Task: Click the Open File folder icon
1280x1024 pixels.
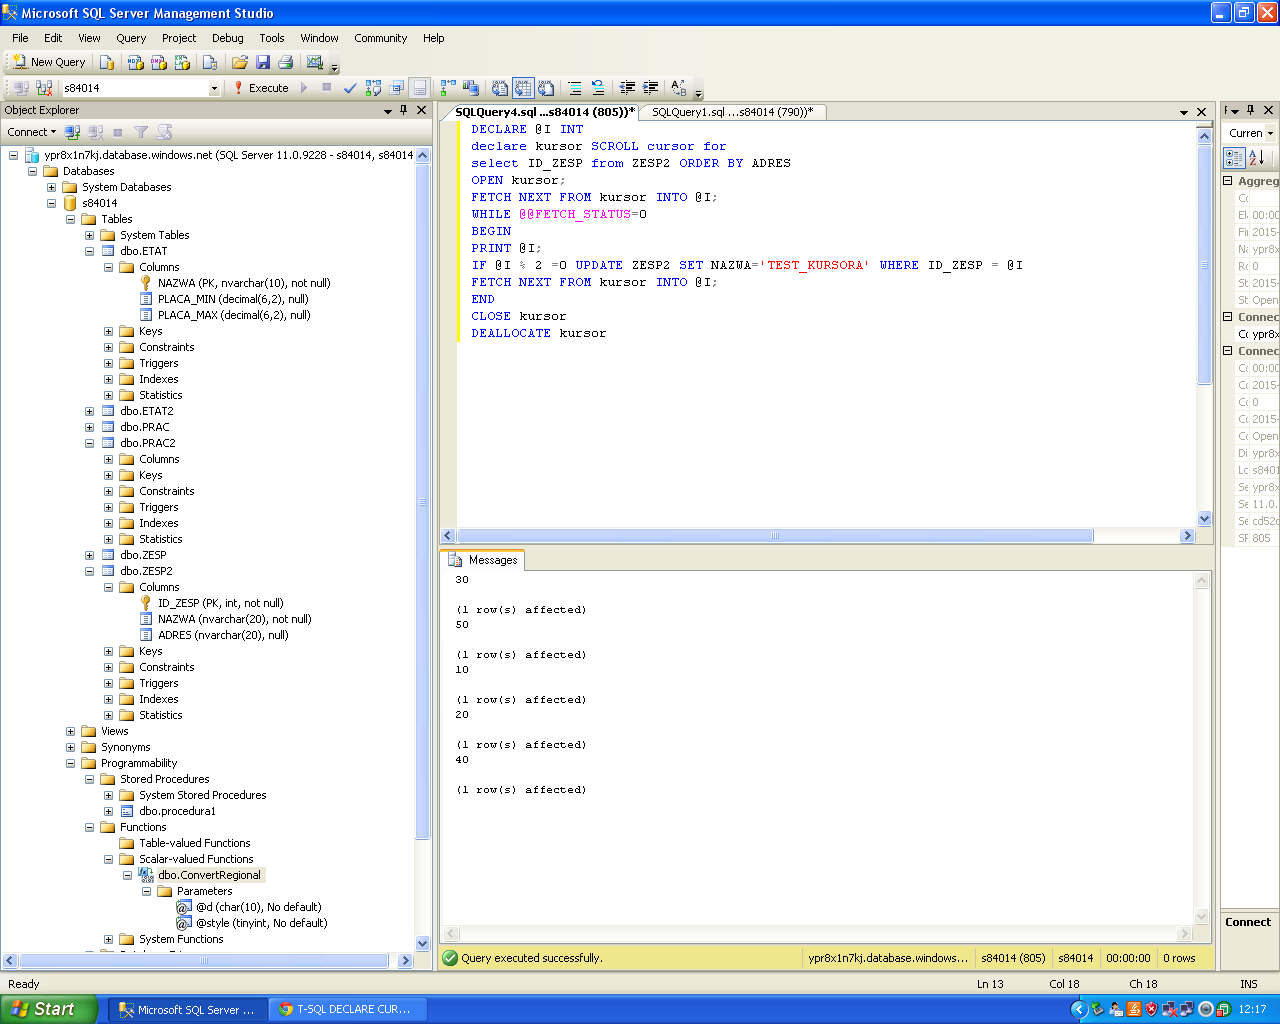Action: click(240, 62)
